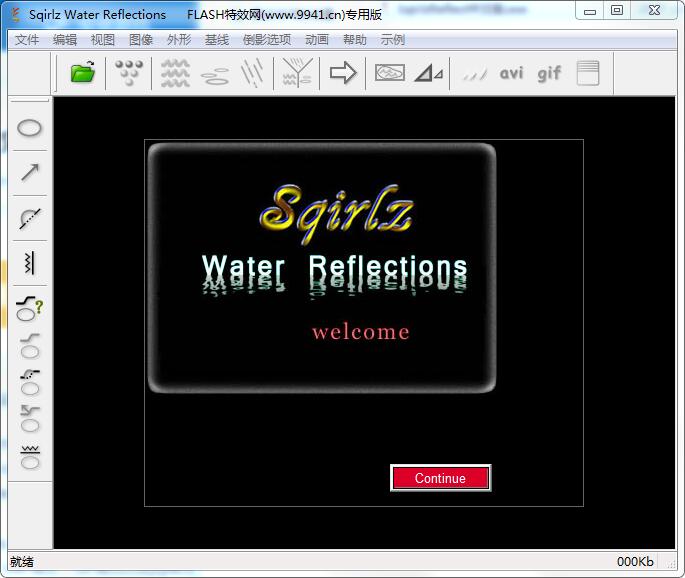Click the framed picture toolbar icon
This screenshot has width=685, height=578.
390,73
